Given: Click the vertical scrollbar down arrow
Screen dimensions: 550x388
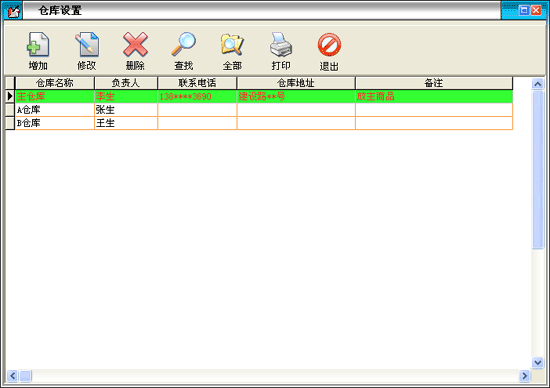Looking at the screenshot, I should (538, 362).
